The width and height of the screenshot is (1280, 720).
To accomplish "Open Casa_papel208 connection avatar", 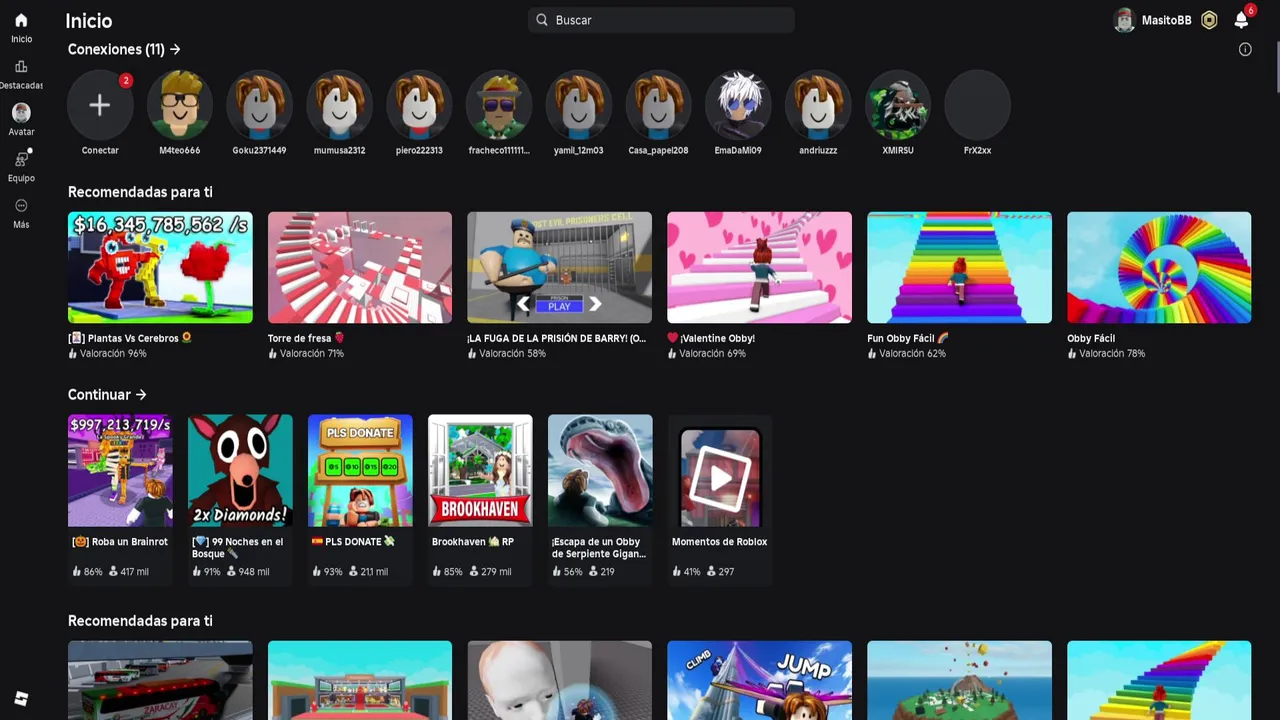I will (658, 104).
